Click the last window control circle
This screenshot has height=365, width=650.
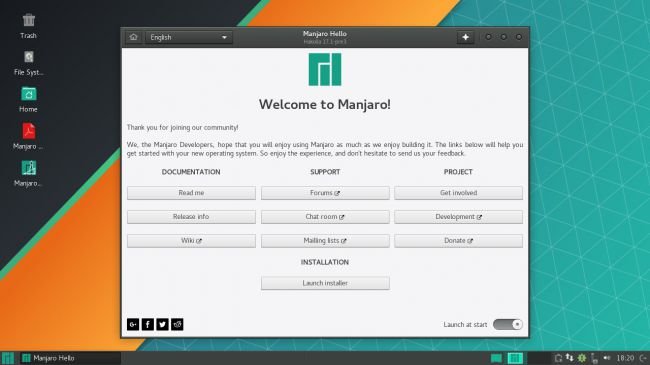519,37
